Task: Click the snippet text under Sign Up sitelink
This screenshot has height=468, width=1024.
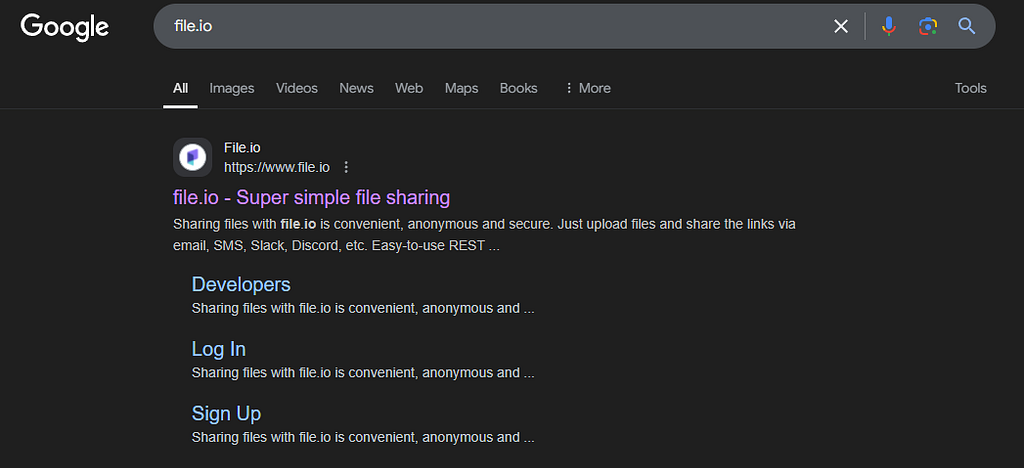Action: tap(363, 438)
